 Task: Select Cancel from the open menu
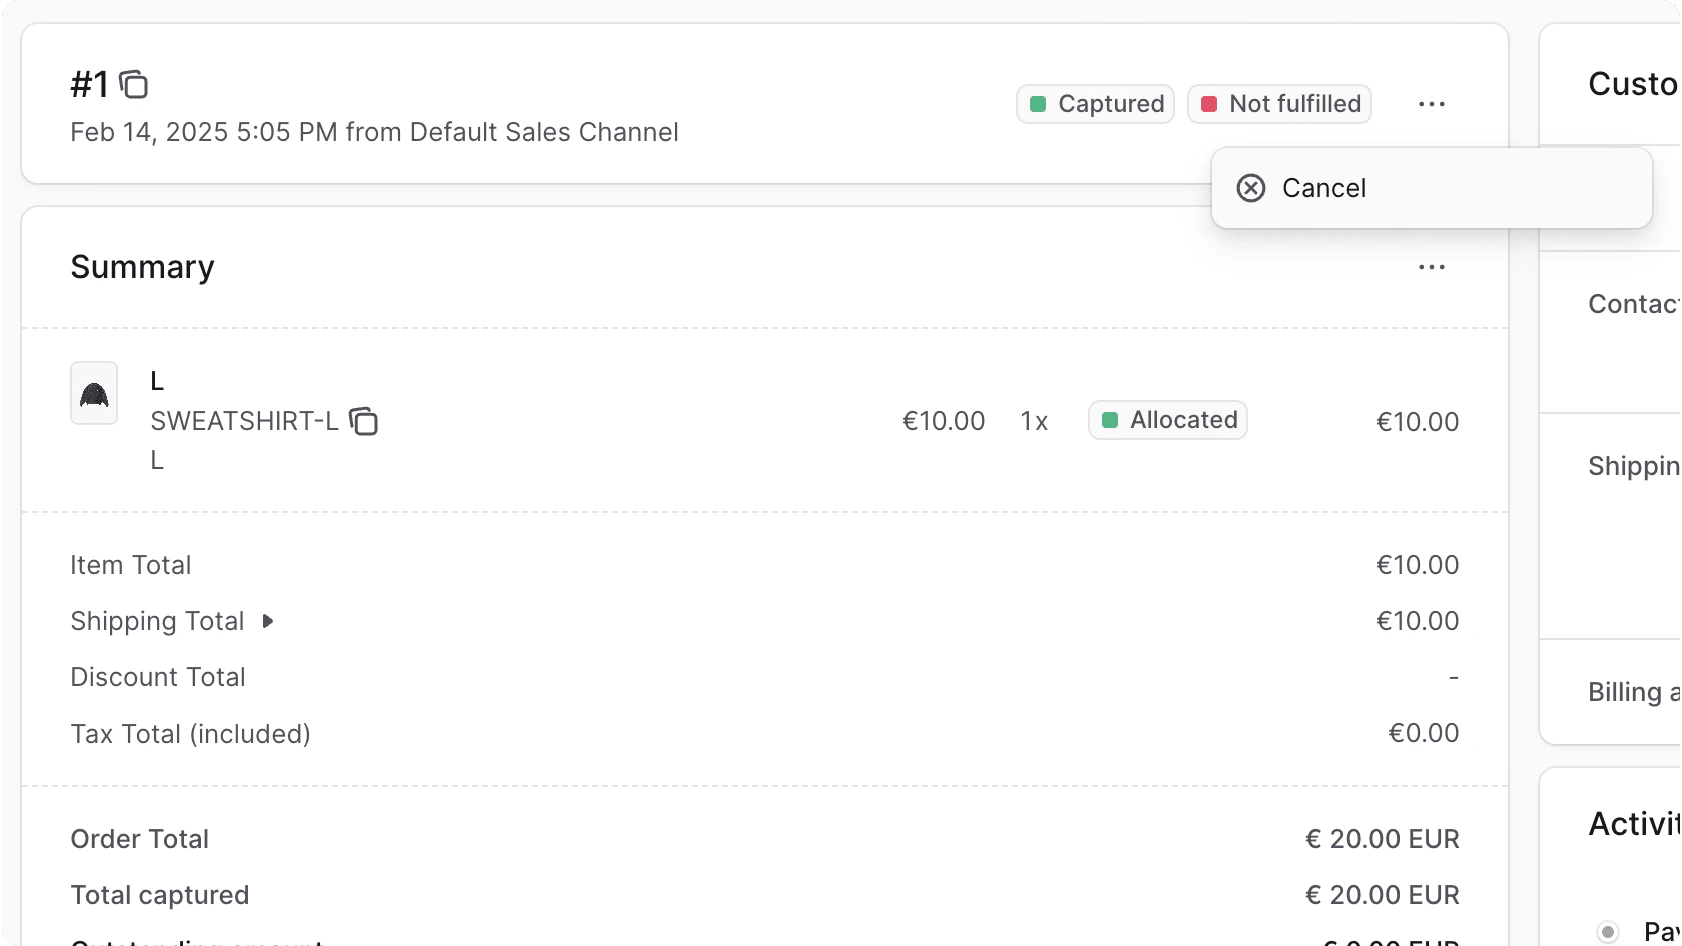(1323, 188)
